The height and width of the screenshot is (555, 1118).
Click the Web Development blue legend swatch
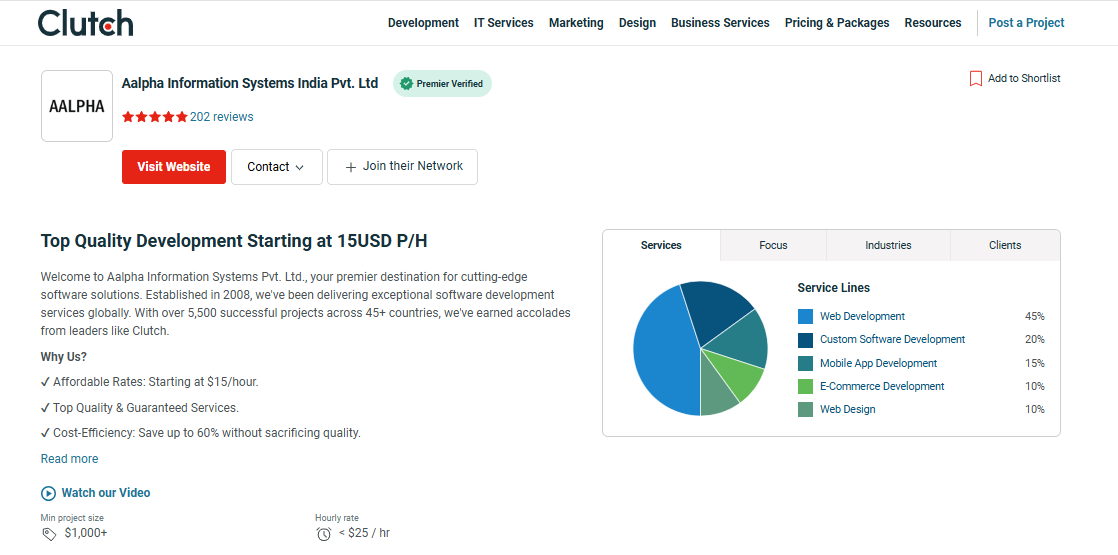805,316
